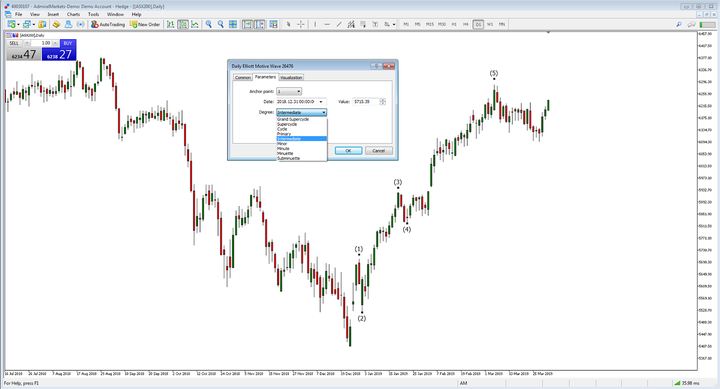Zoom out of the chart
720x389 pixels.
[221, 24]
